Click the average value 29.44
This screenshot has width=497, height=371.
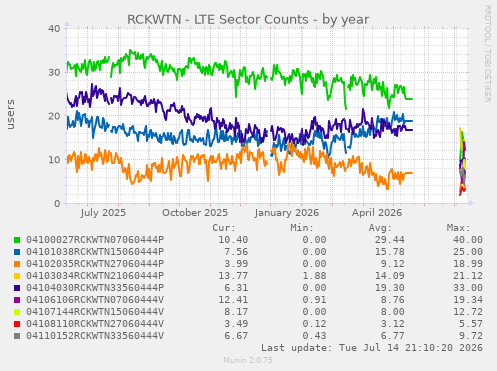coord(390,240)
